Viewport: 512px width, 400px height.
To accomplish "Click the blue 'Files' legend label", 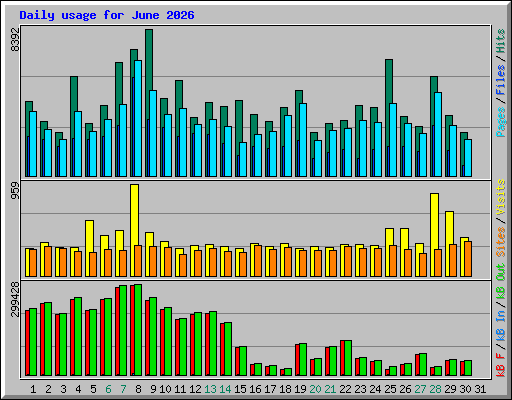I will click(501, 80).
